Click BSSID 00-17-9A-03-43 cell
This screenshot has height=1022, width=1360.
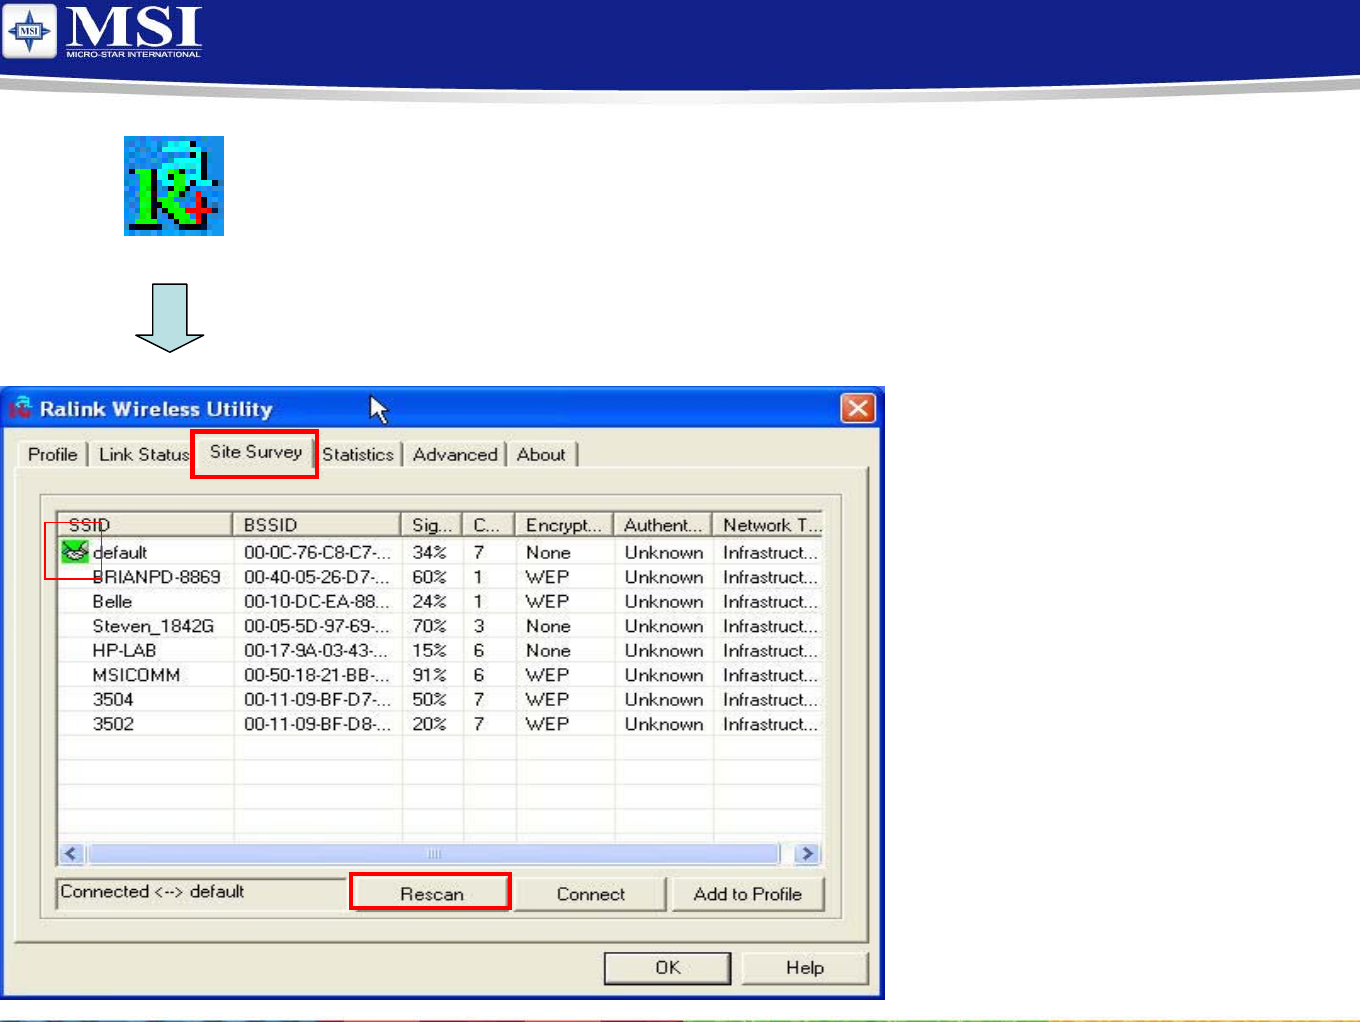[317, 650]
